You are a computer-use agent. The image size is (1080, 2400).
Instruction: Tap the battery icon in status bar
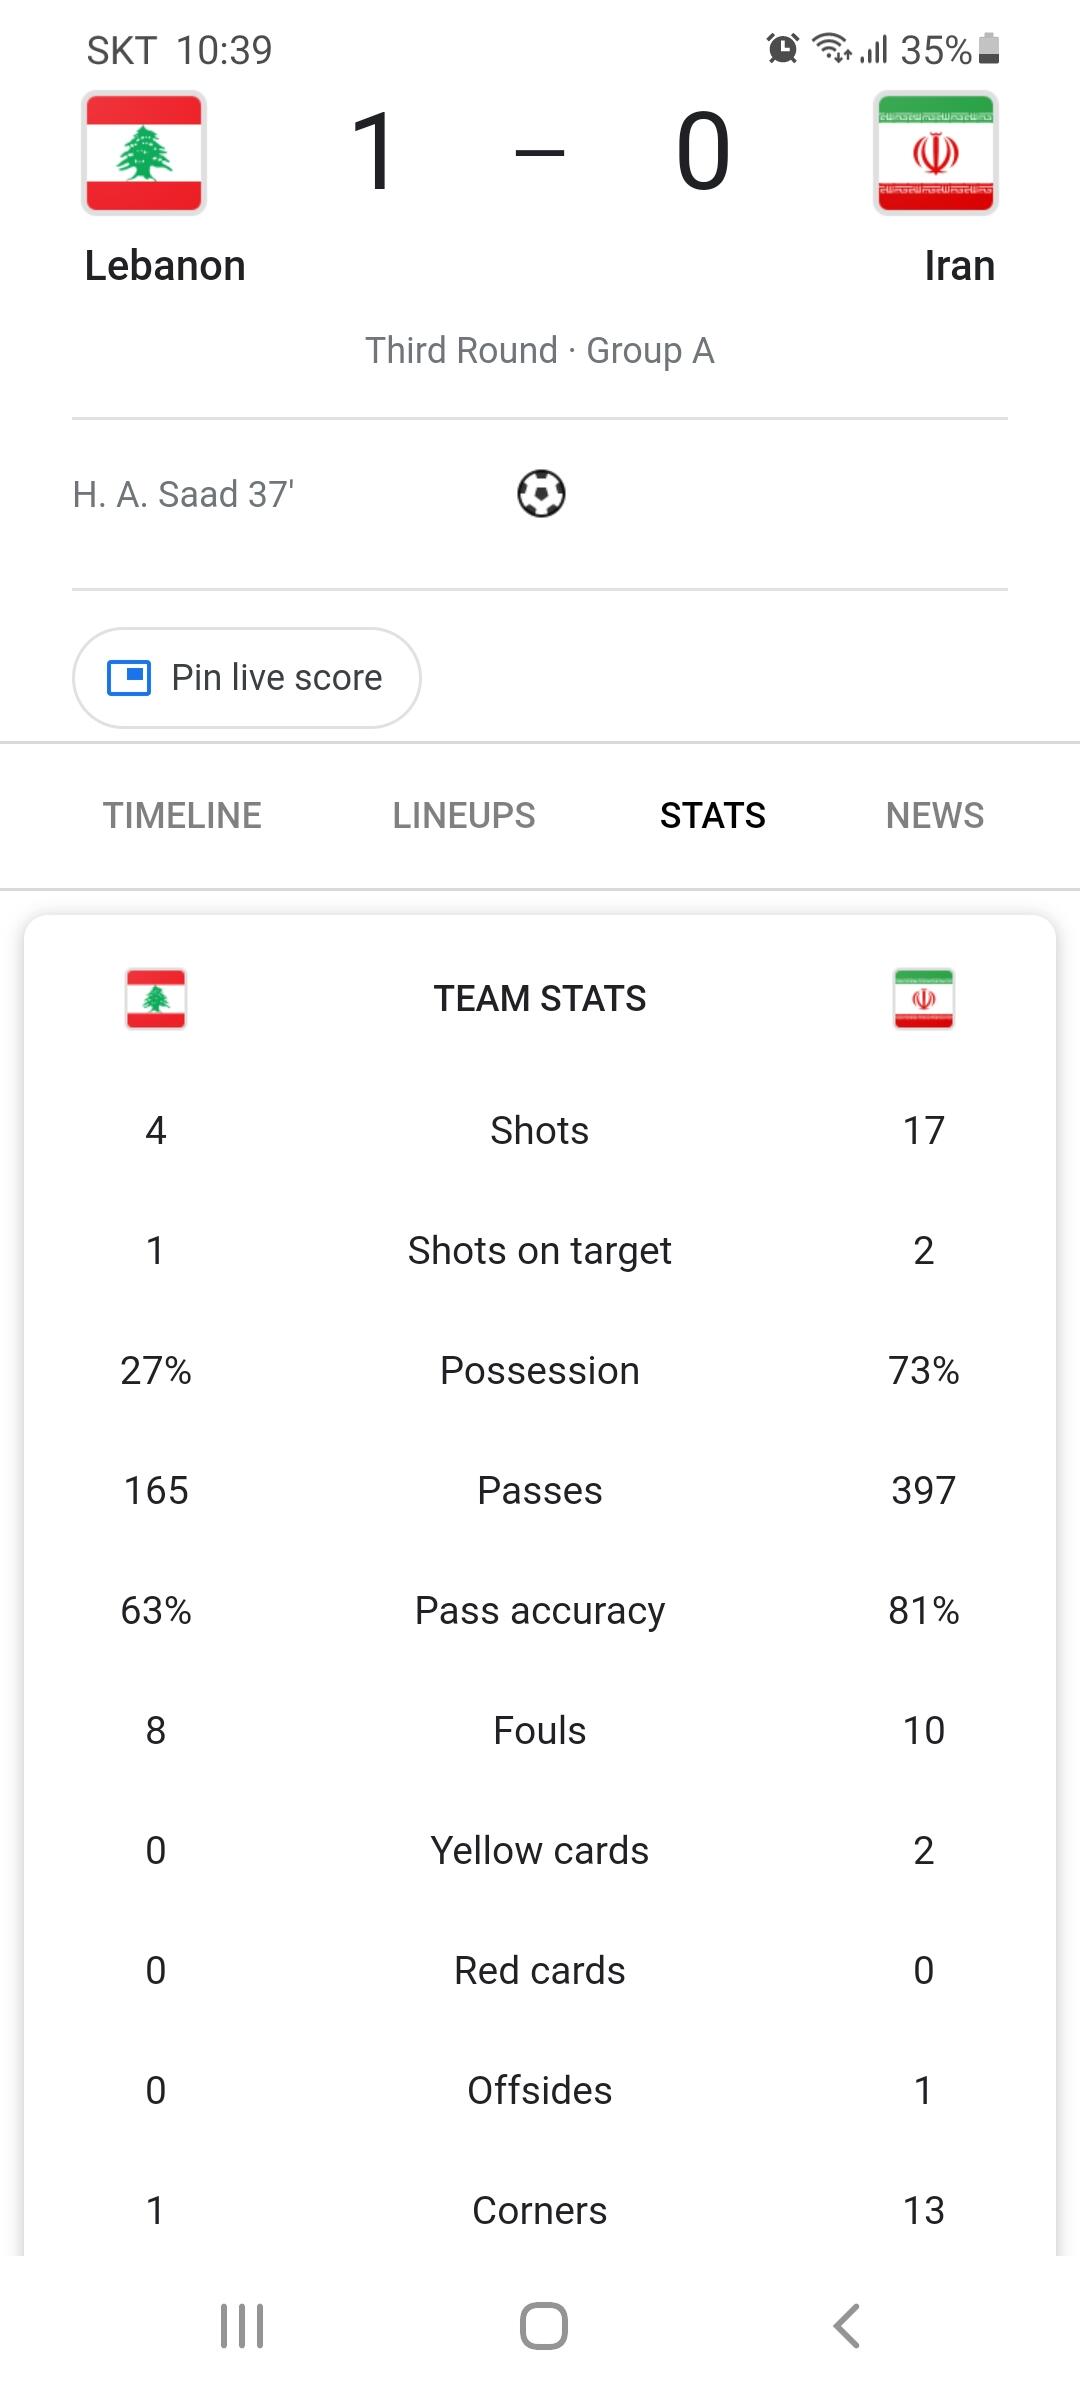pyautogui.click(x=989, y=48)
